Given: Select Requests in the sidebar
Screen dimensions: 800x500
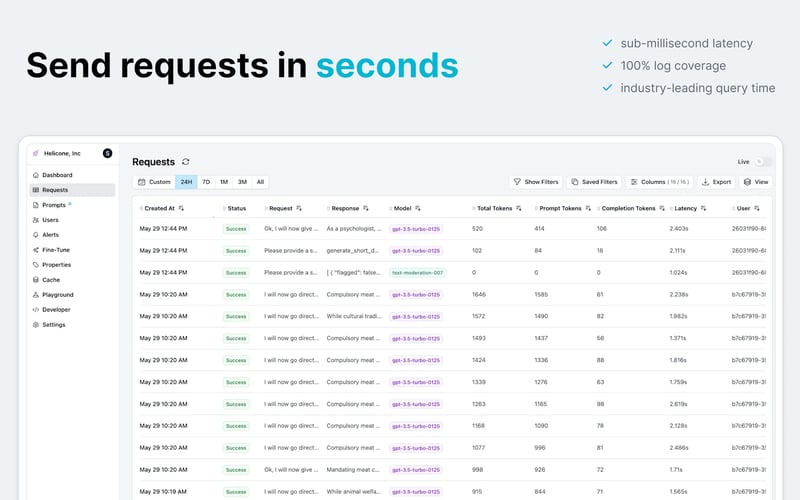Looking at the screenshot, I should coord(72,190).
